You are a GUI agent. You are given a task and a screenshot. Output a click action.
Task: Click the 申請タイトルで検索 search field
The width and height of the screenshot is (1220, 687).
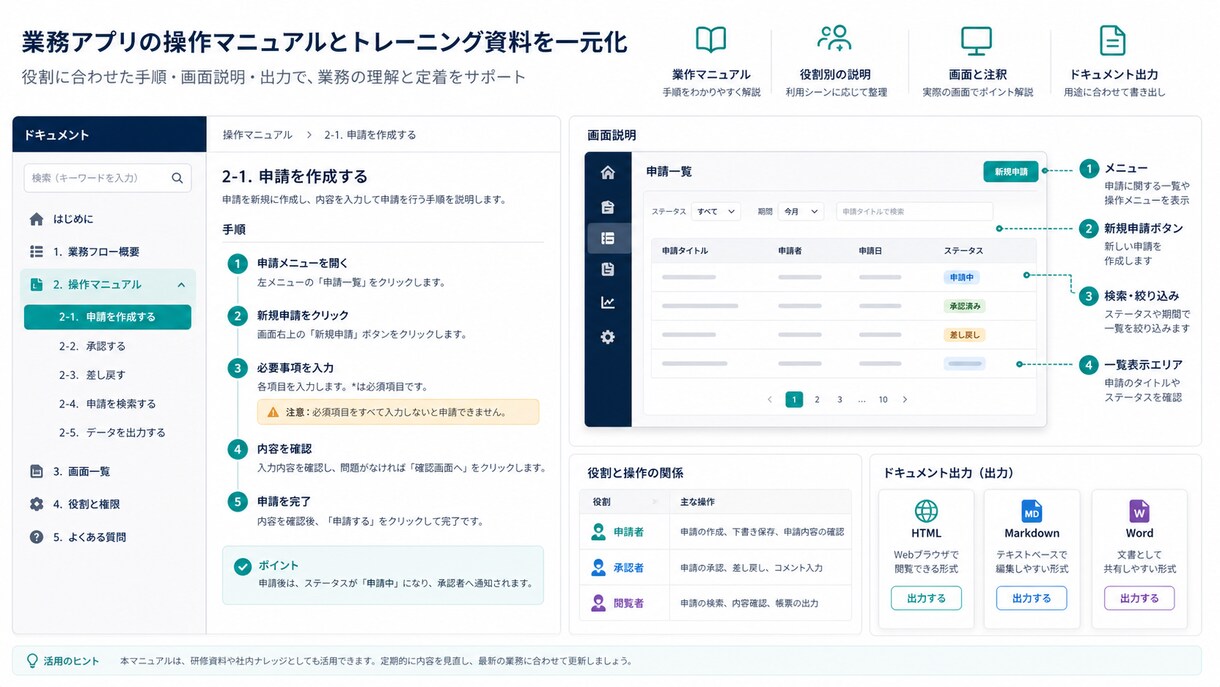[914, 212]
